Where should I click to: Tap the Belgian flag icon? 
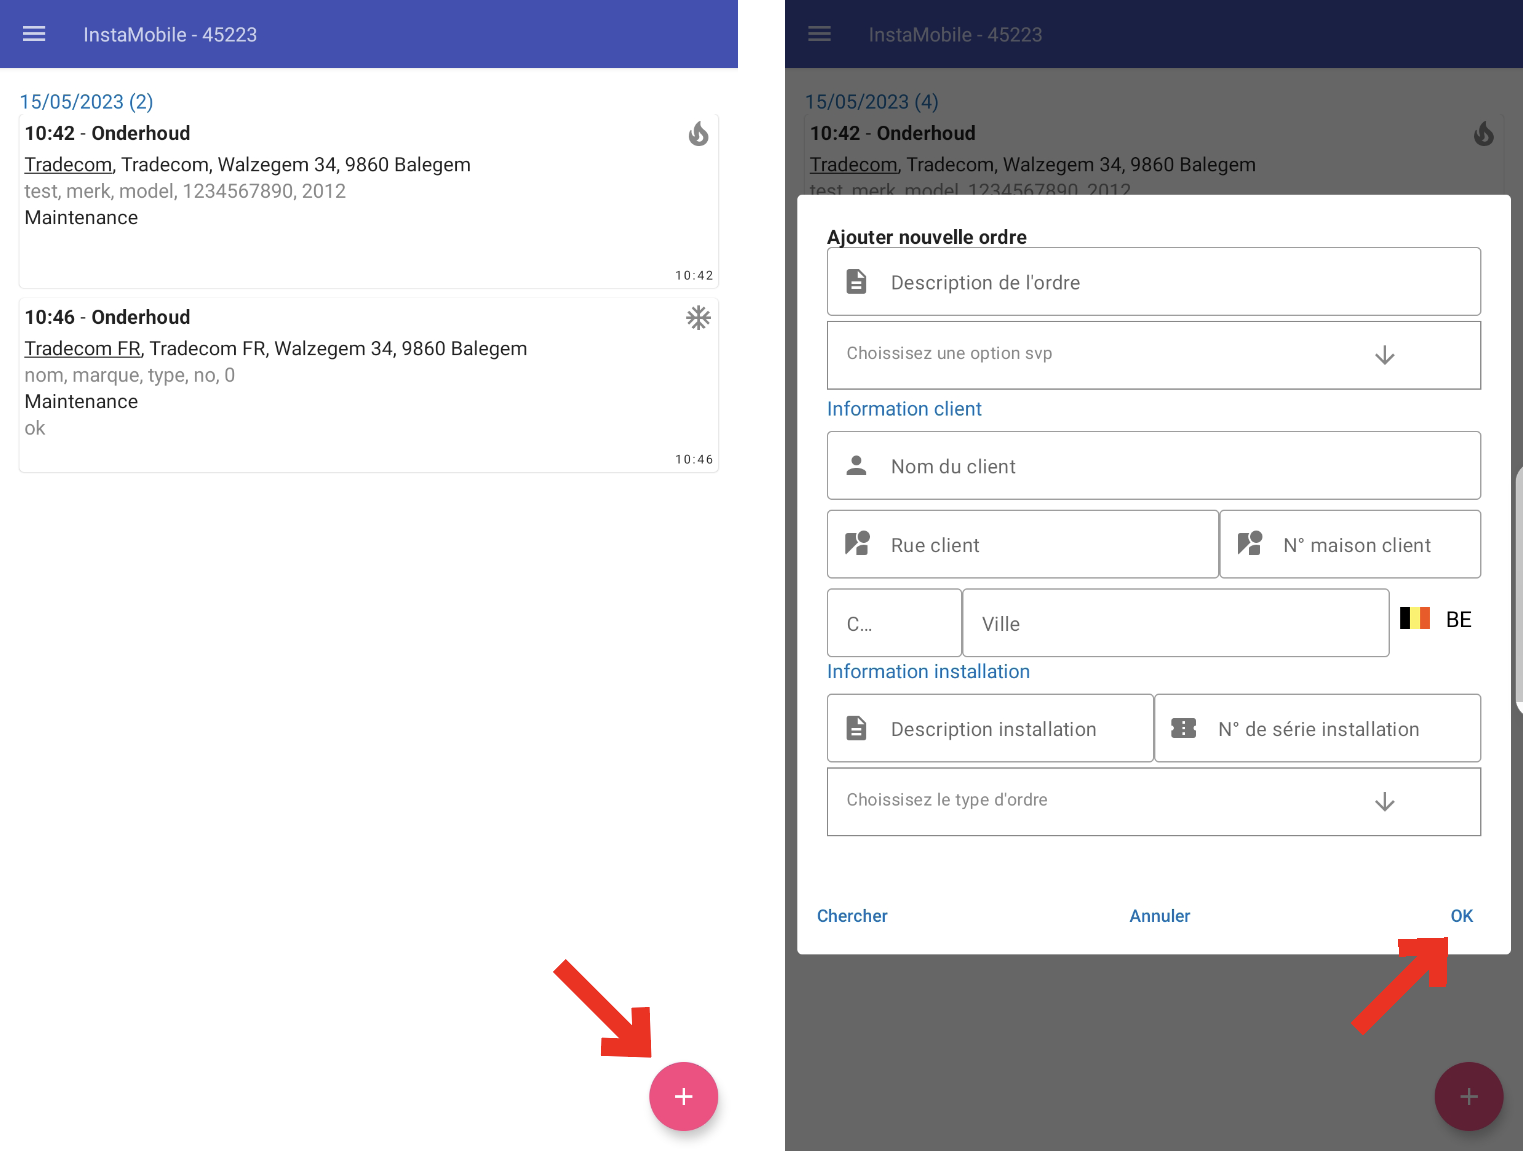tap(1415, 618)
